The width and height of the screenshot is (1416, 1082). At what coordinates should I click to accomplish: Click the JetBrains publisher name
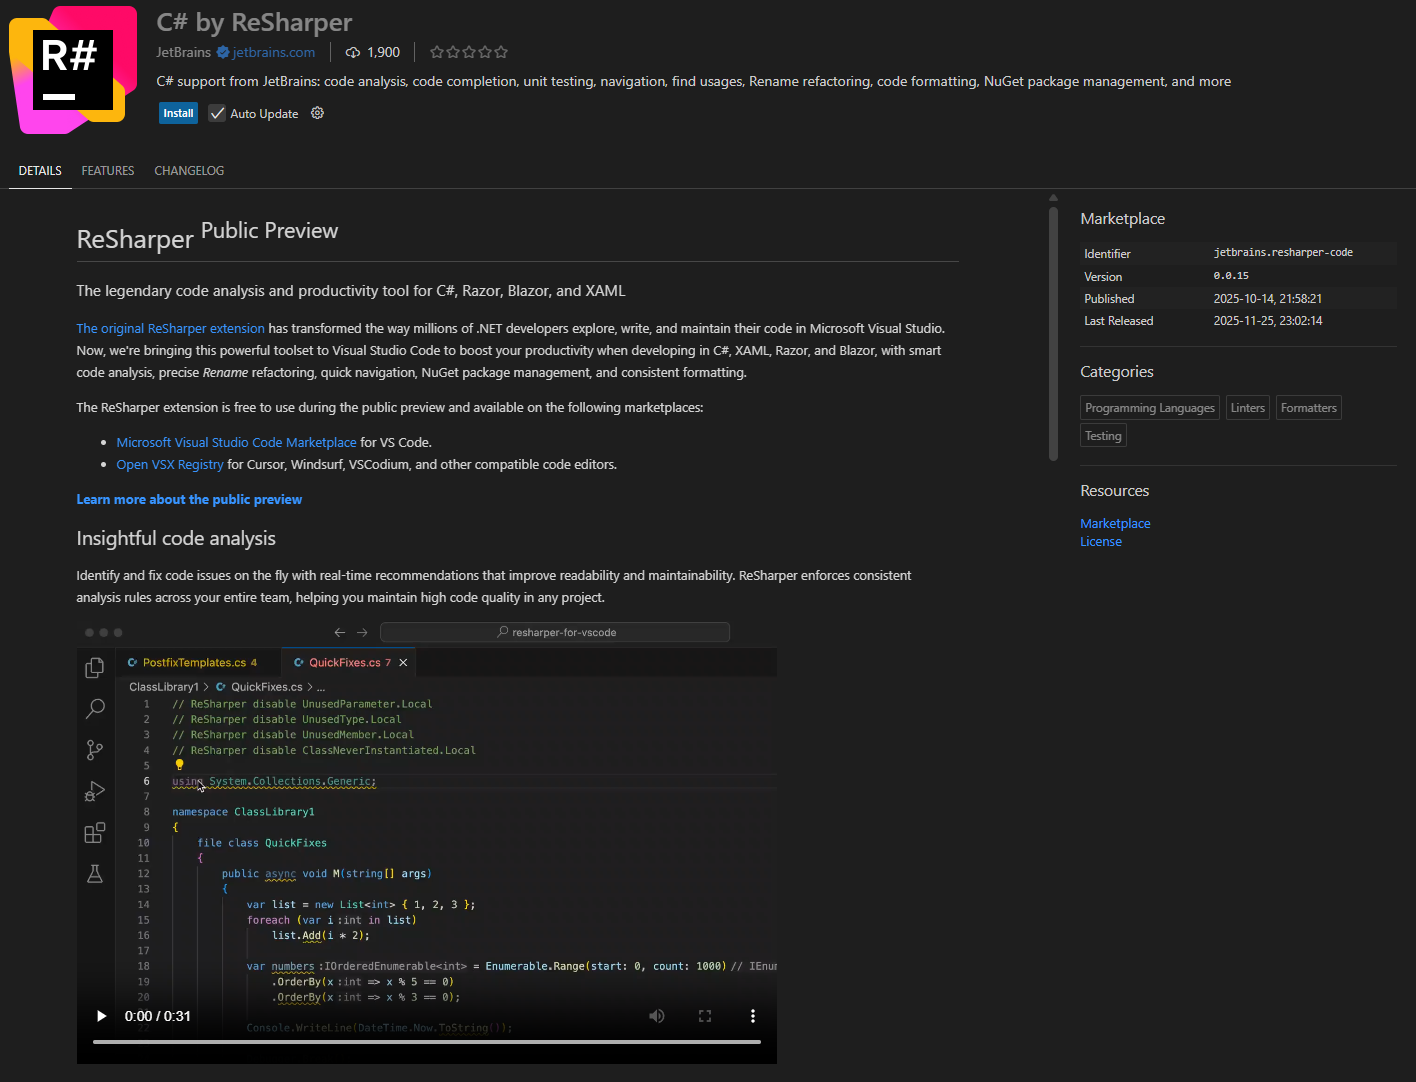tap(183, 52)
